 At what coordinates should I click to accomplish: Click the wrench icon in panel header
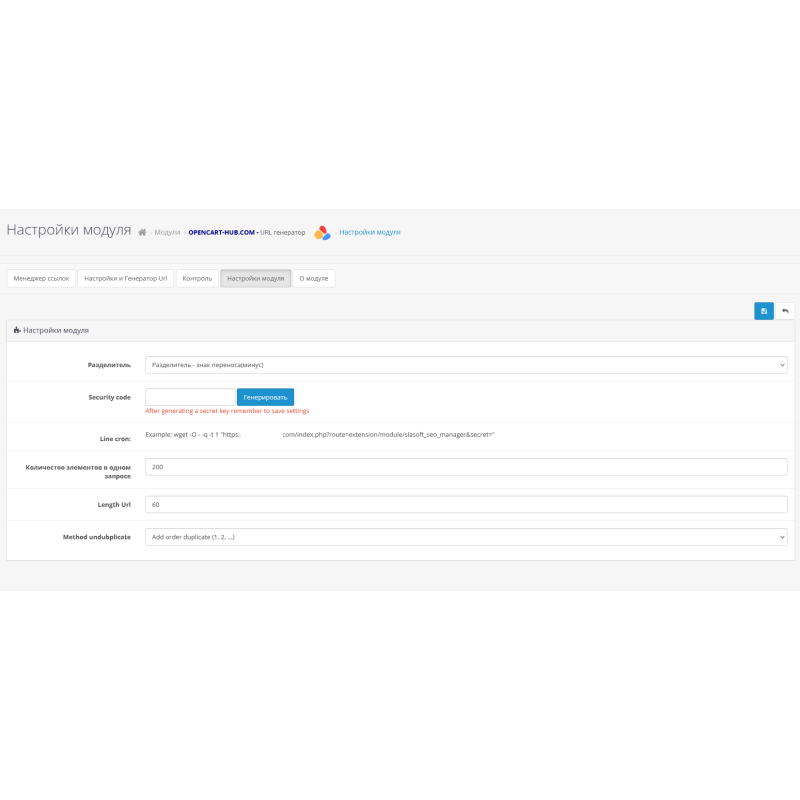coord(16,328)
